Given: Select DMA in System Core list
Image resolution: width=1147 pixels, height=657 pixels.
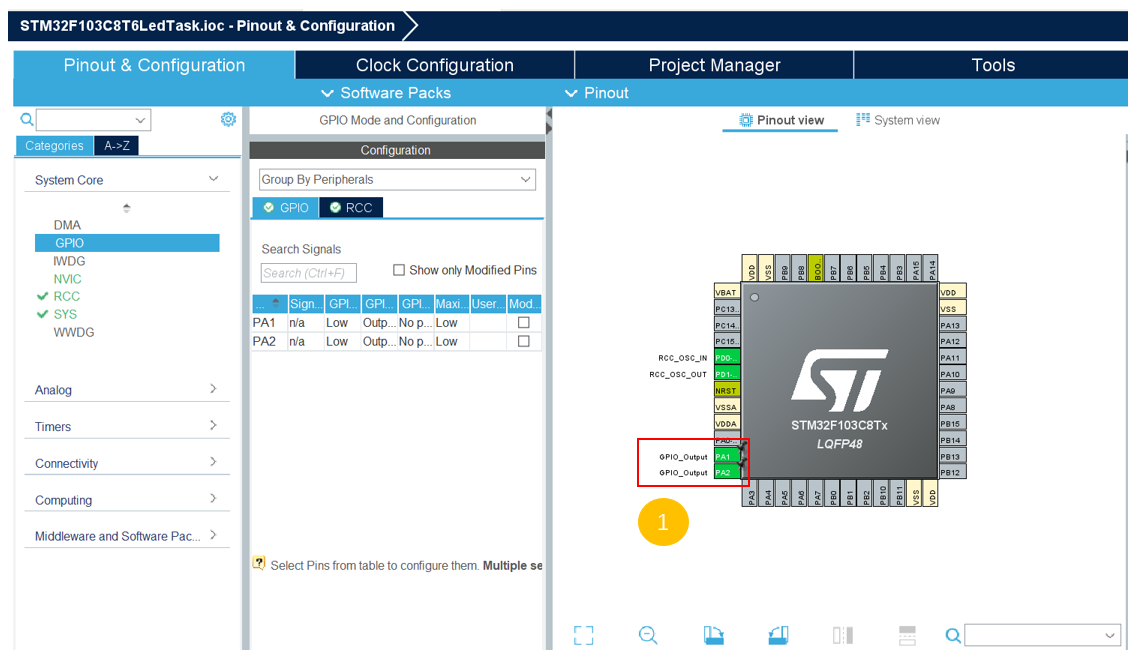Looking at the screenshot, I should click(67, 225).
